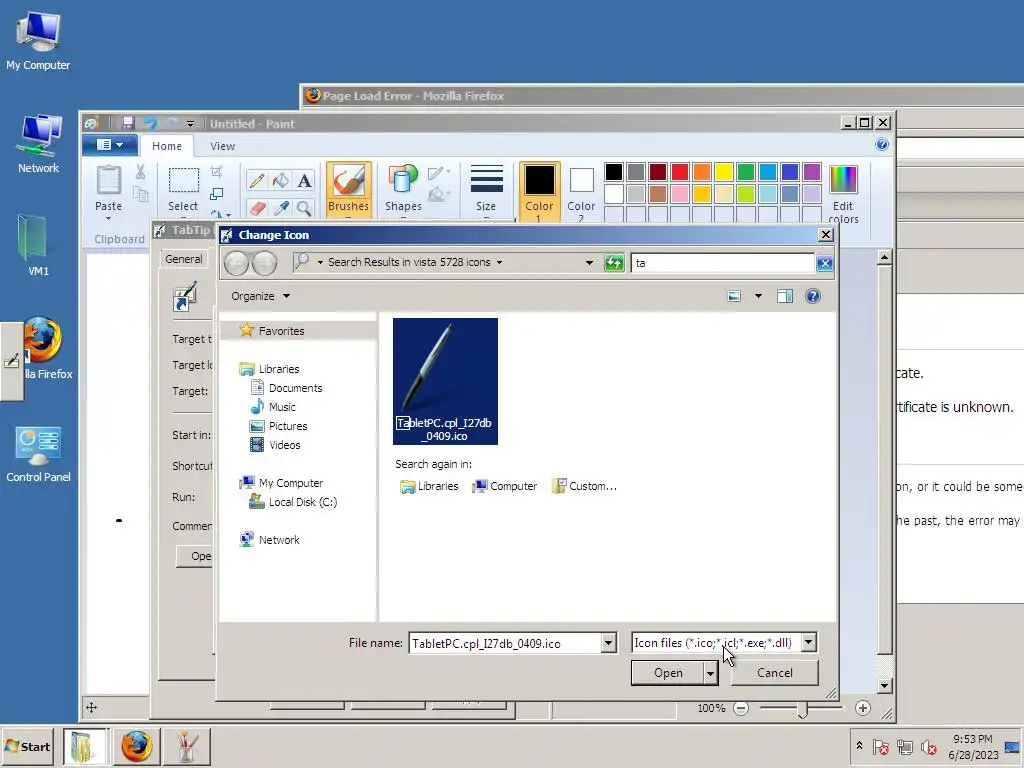The width and height of the screenshot is (1024, 768).
Task: Select the TabletPC.cpl_I27db_0409.ico thumbnail
Action: point(445,381)
